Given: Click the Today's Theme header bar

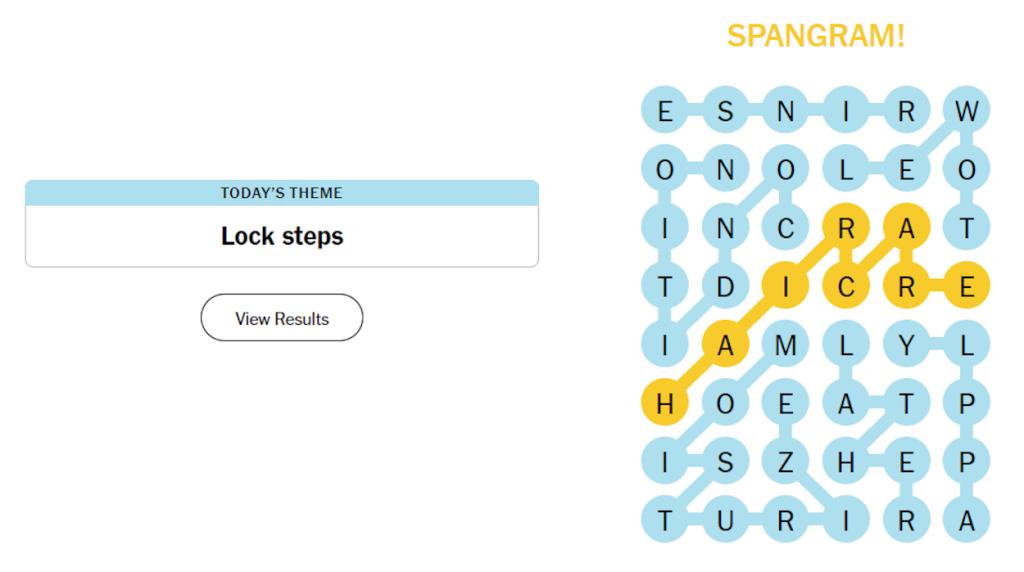Looking at the screenshot, I should coord(281,193).
